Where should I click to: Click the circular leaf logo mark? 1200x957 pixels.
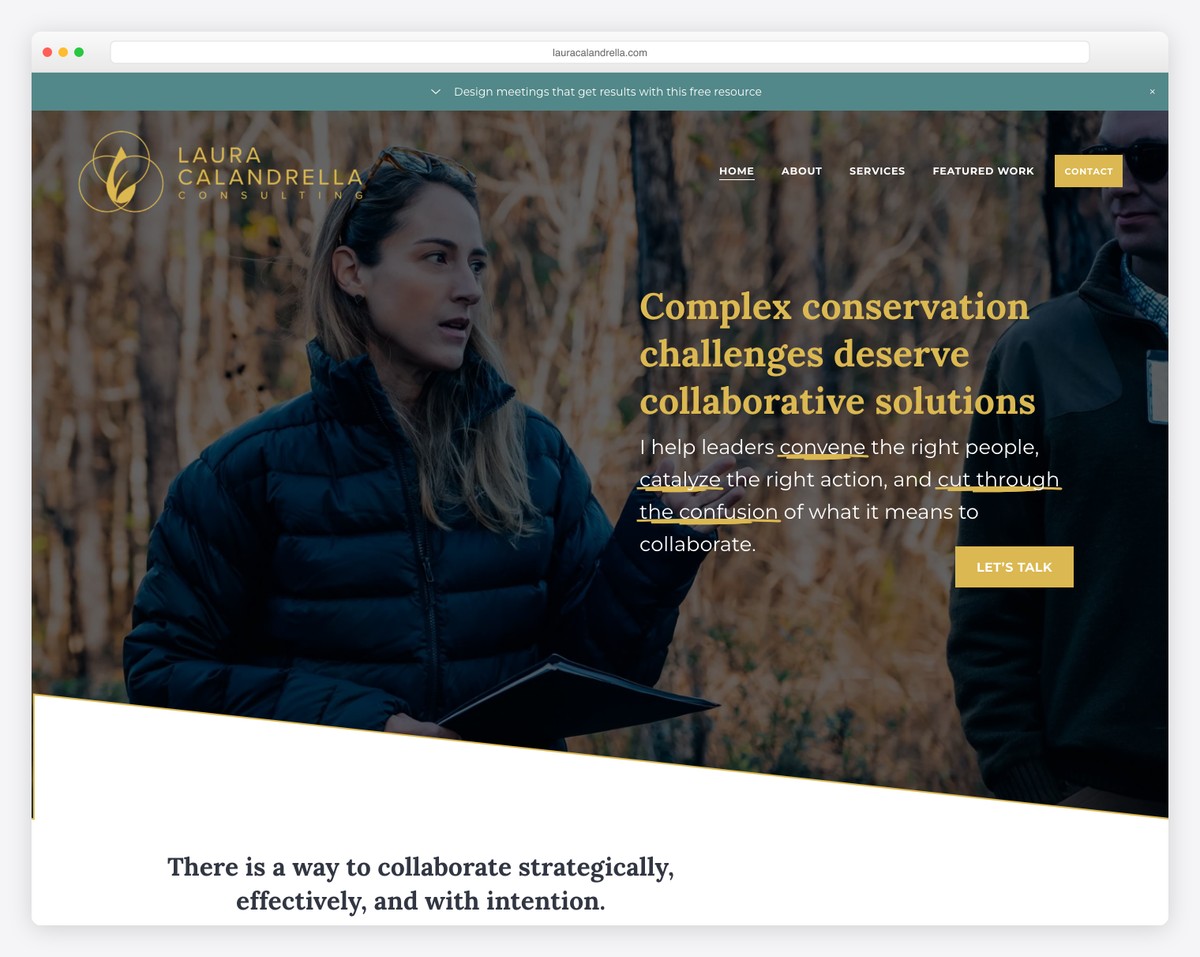coord(121,171)
